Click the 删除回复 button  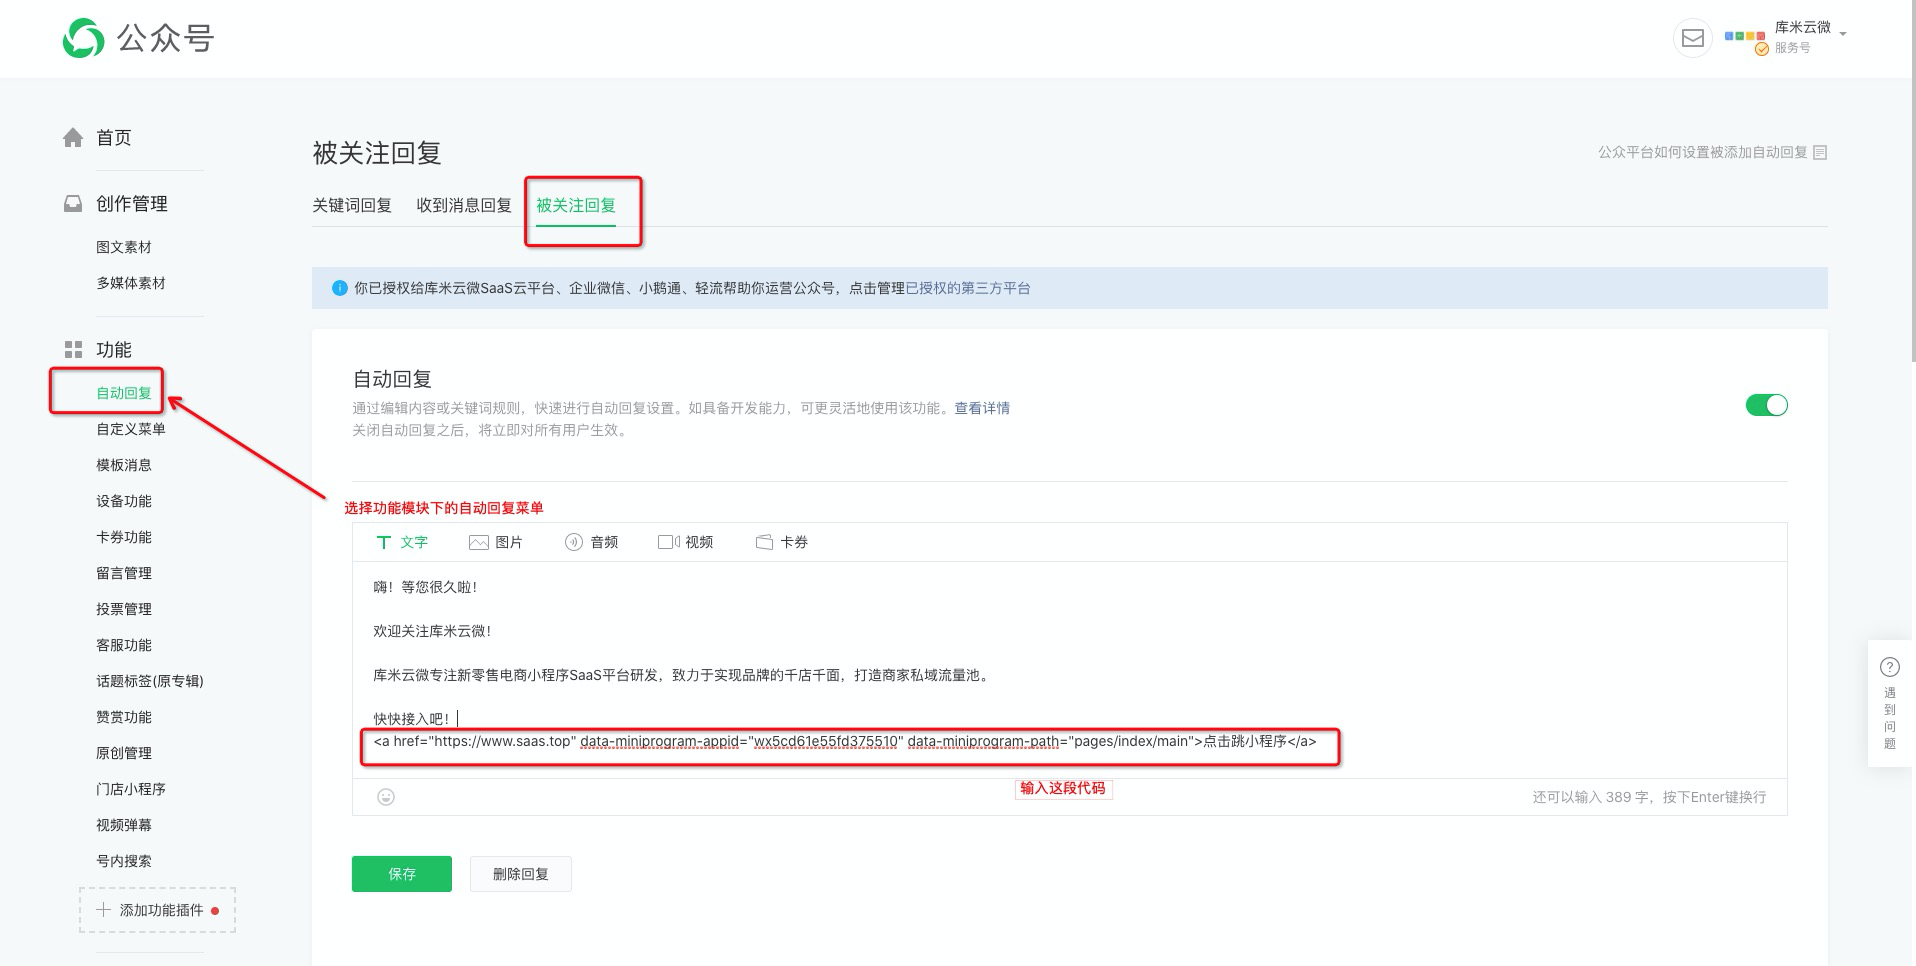click(521, 874)
